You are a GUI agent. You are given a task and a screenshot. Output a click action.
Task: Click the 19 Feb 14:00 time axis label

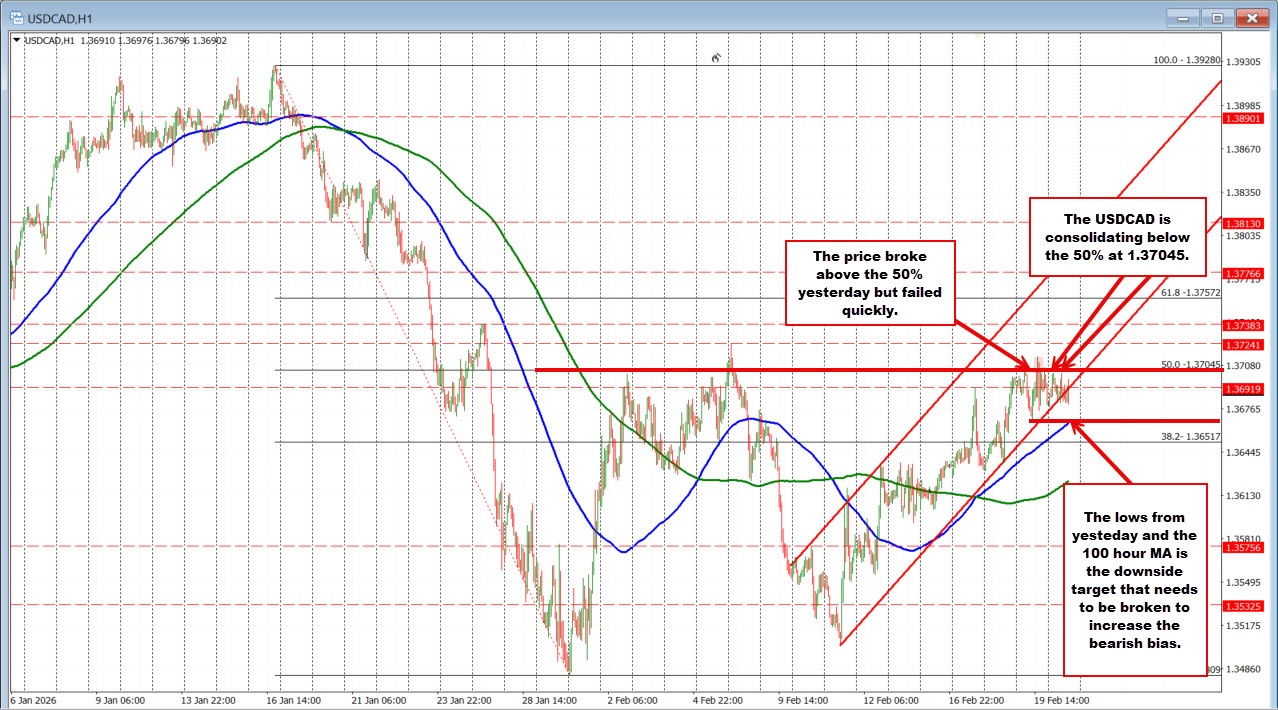tap(1059, 701)
